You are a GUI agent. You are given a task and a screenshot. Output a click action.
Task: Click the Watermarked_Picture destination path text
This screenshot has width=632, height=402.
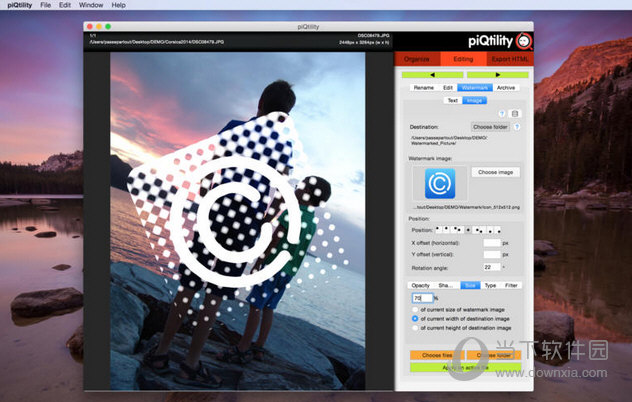click(449, 140)
